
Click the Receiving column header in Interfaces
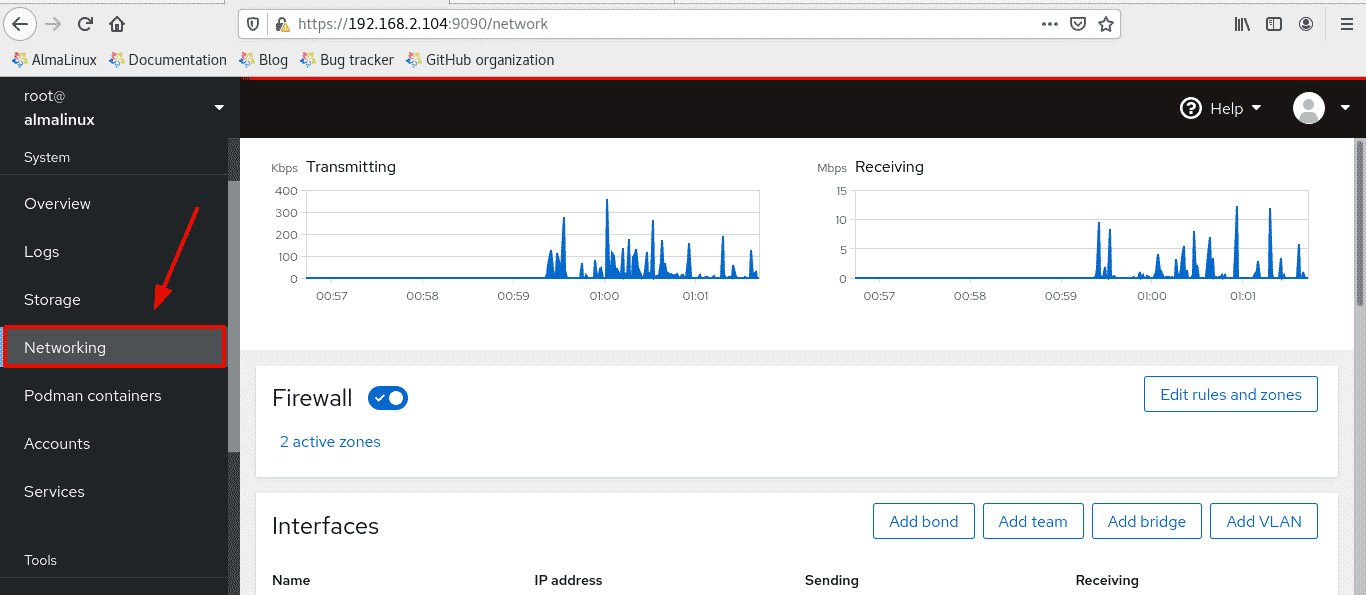coord(1107,580)
